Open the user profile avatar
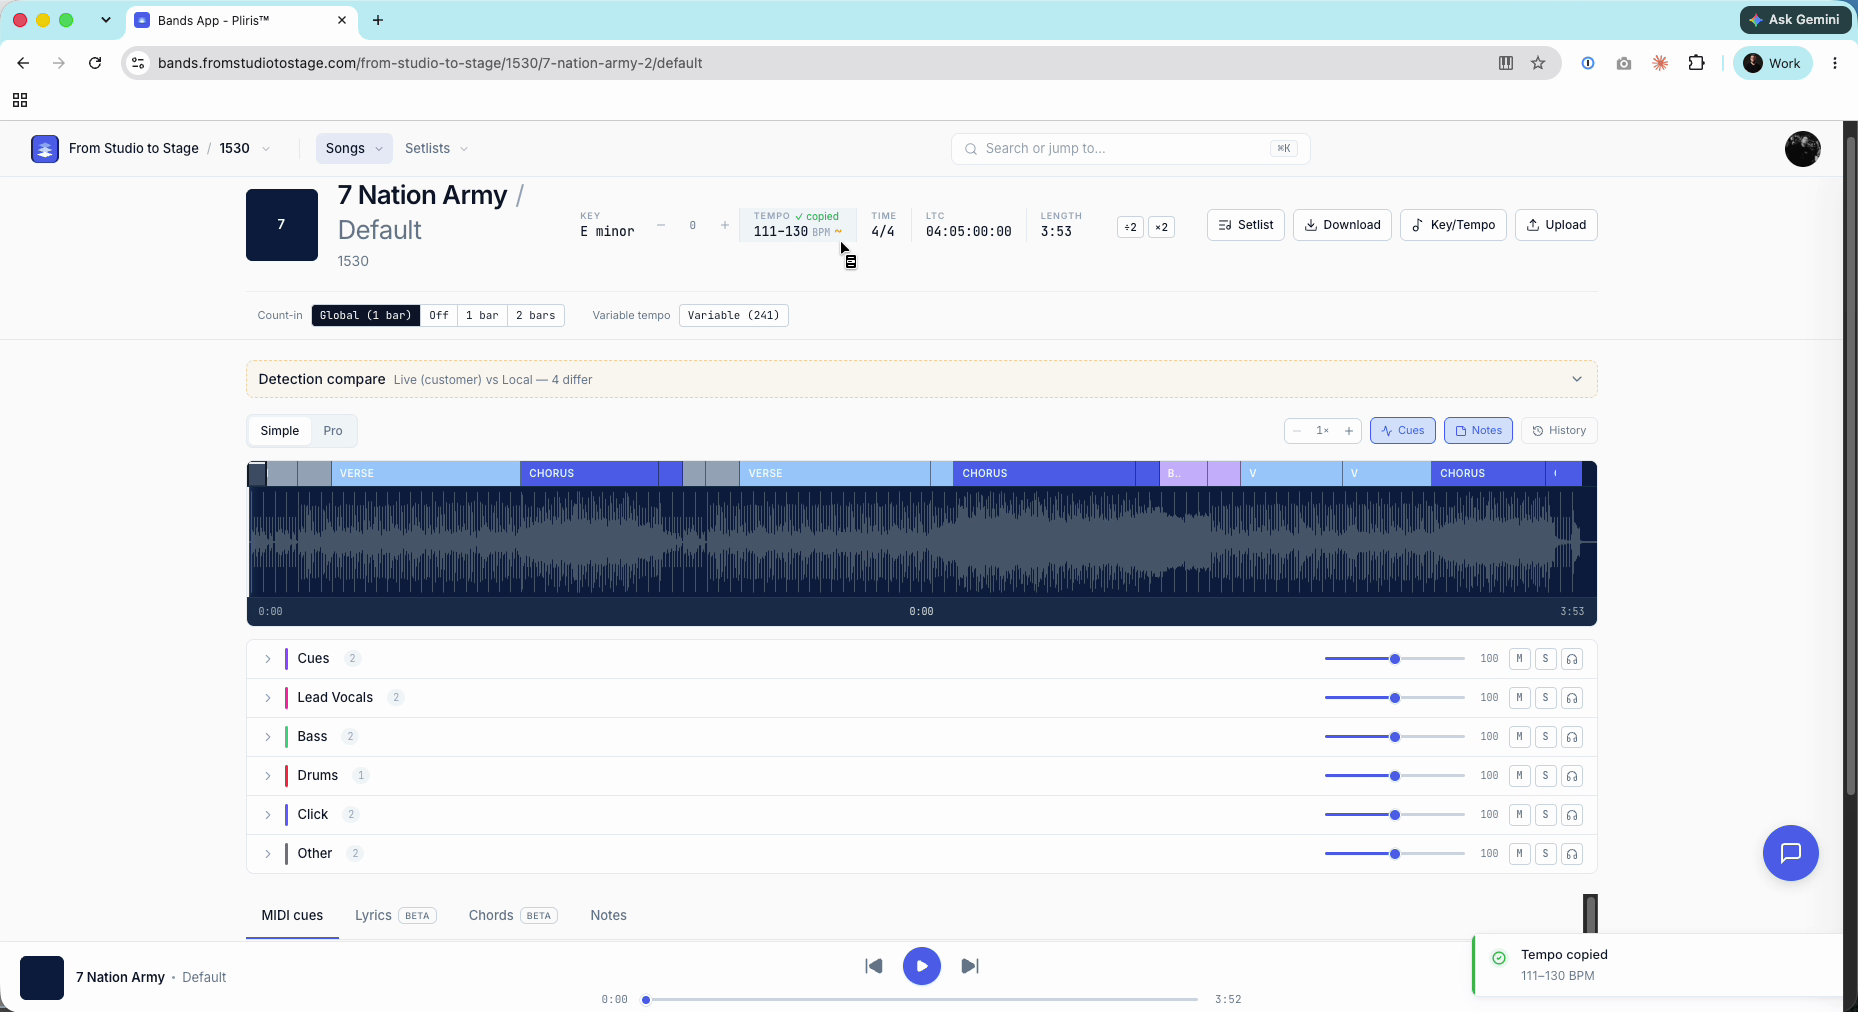 [x=1803, y=149]
